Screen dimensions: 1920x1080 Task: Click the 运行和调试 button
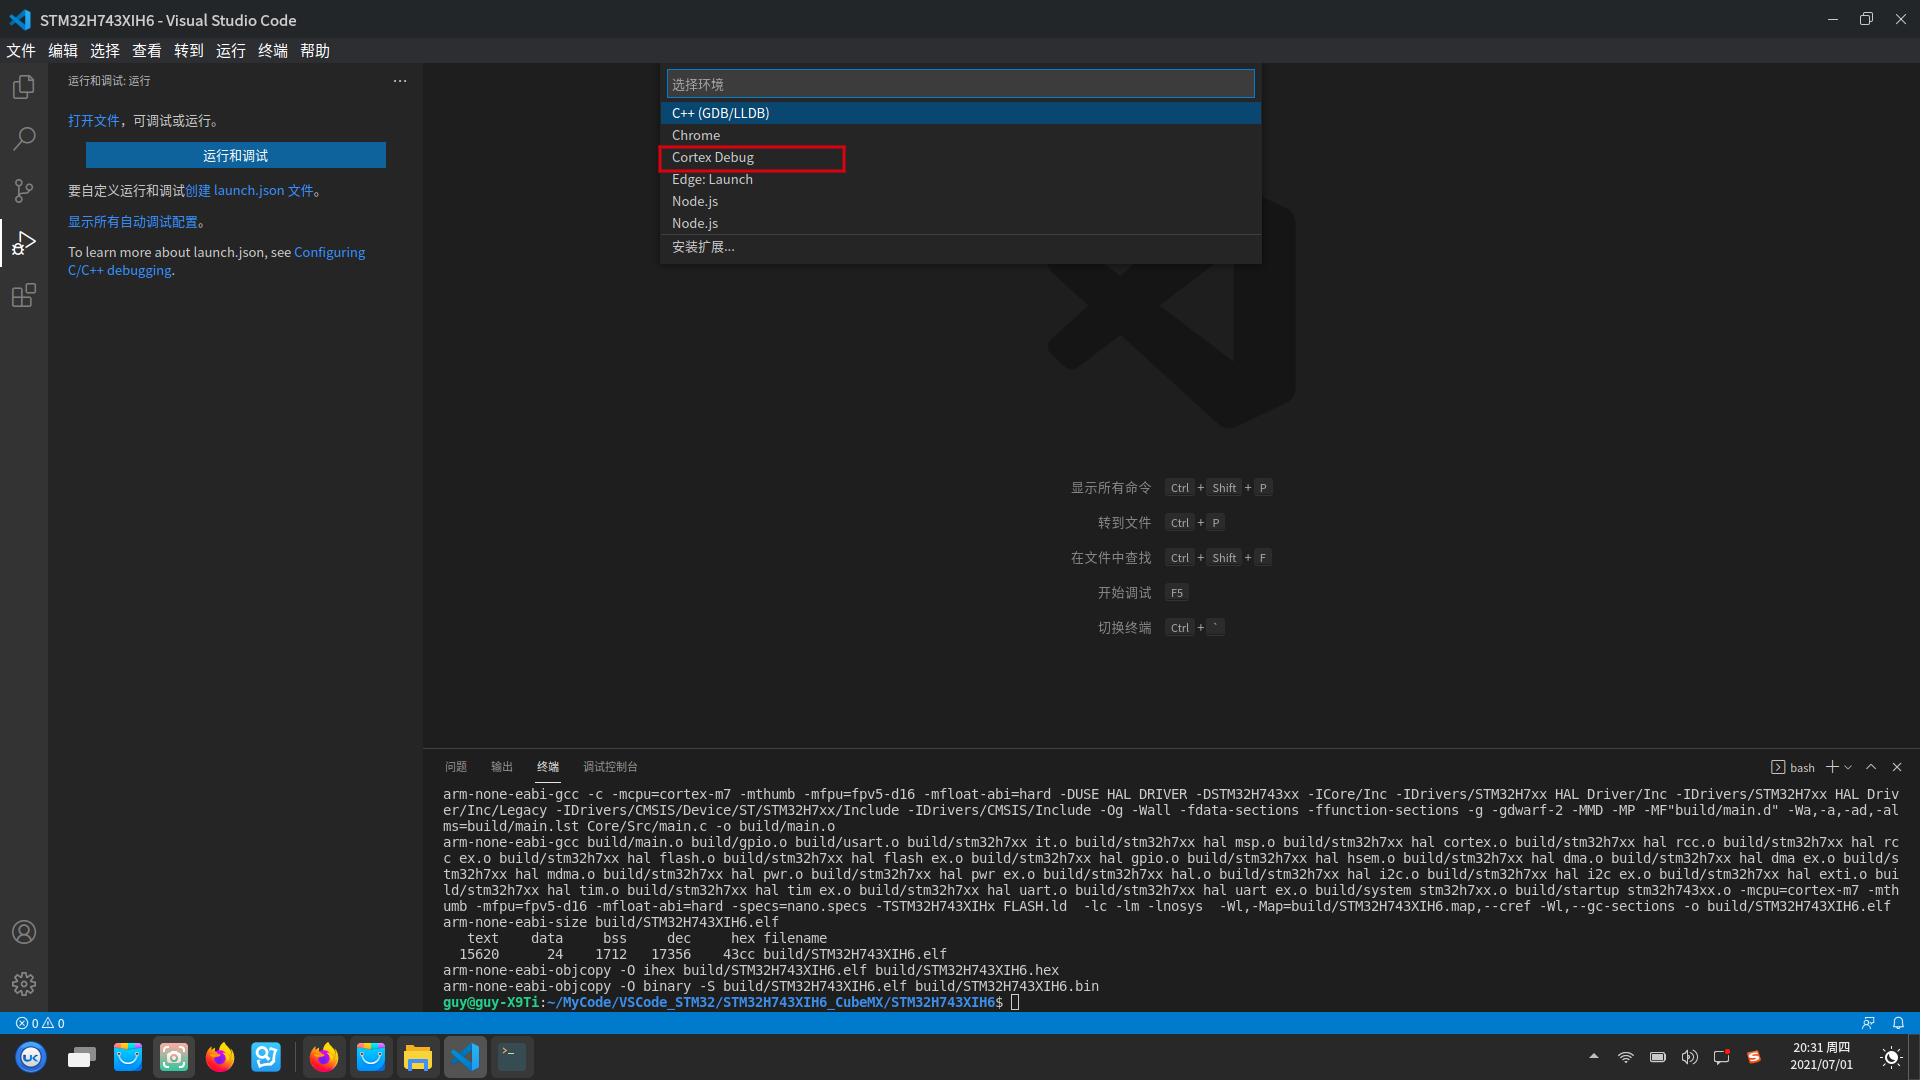coord(236,155)
